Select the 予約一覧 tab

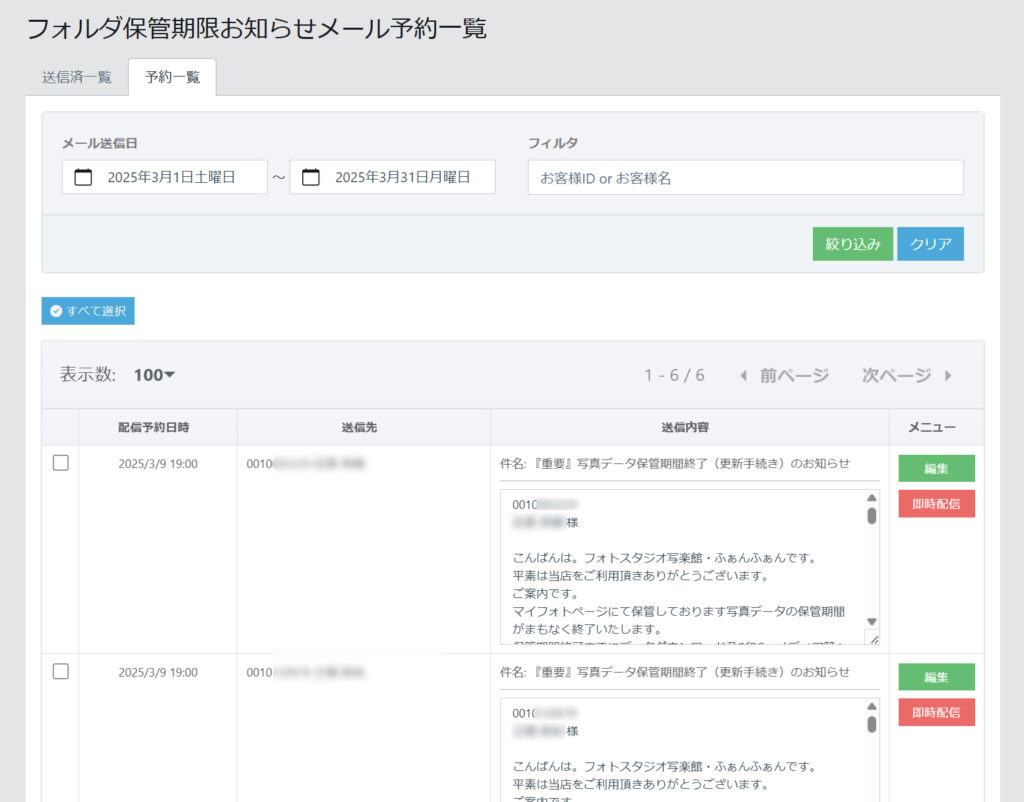(172, 77)
